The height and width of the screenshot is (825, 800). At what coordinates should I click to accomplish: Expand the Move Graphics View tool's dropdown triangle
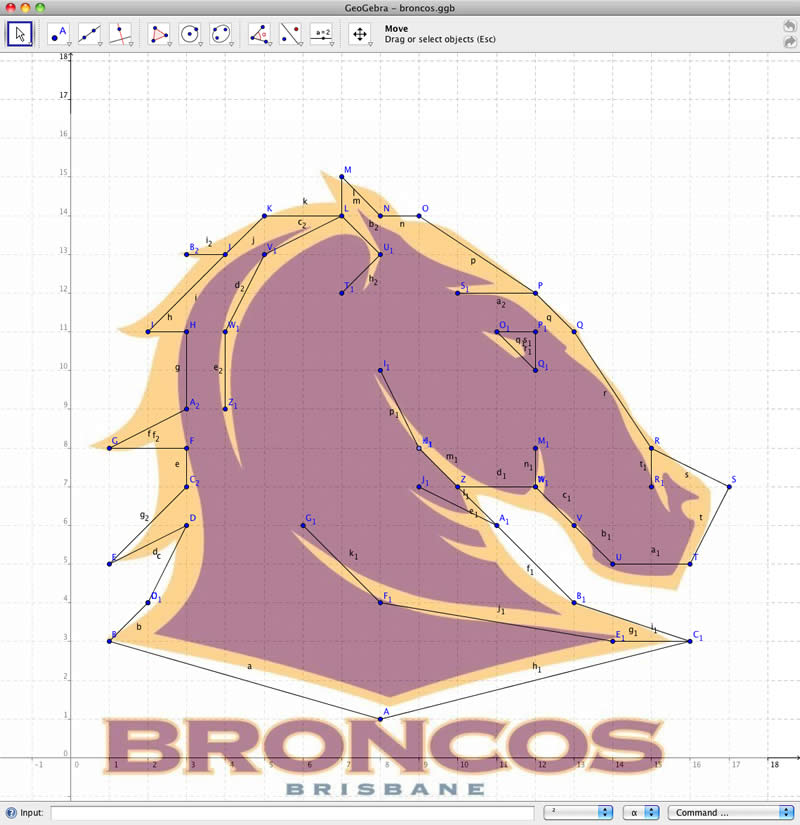pyautogui.click(x=371, y=44)
